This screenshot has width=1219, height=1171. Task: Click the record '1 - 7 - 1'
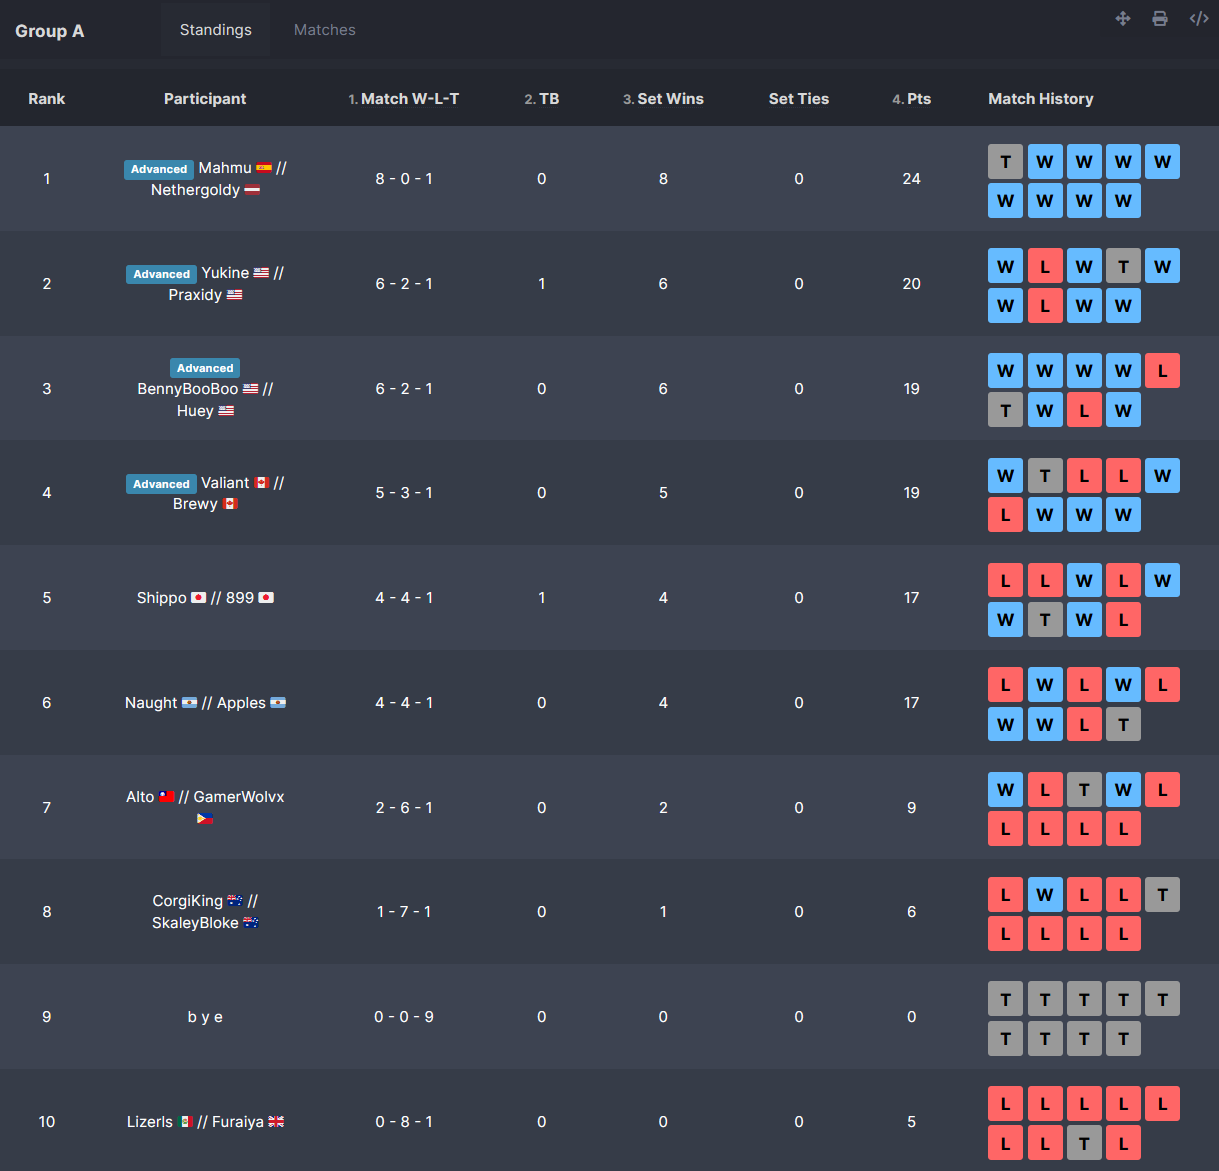pos(404,912)
